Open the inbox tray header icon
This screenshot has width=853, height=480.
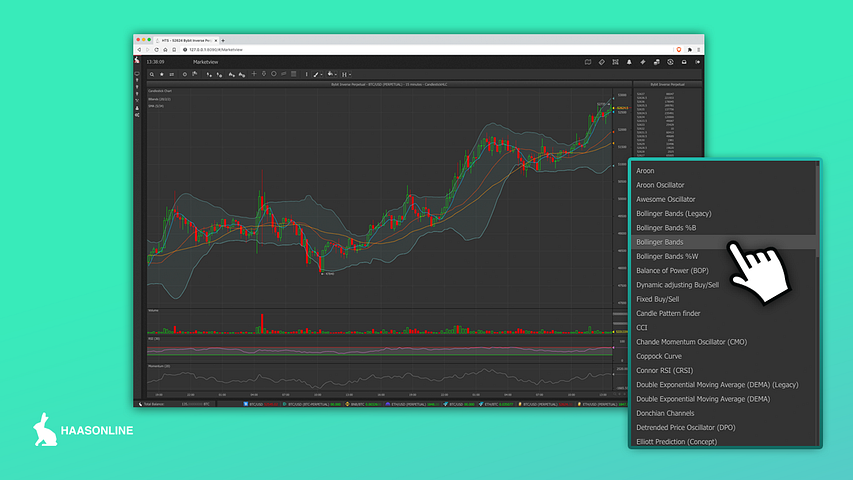684,62
